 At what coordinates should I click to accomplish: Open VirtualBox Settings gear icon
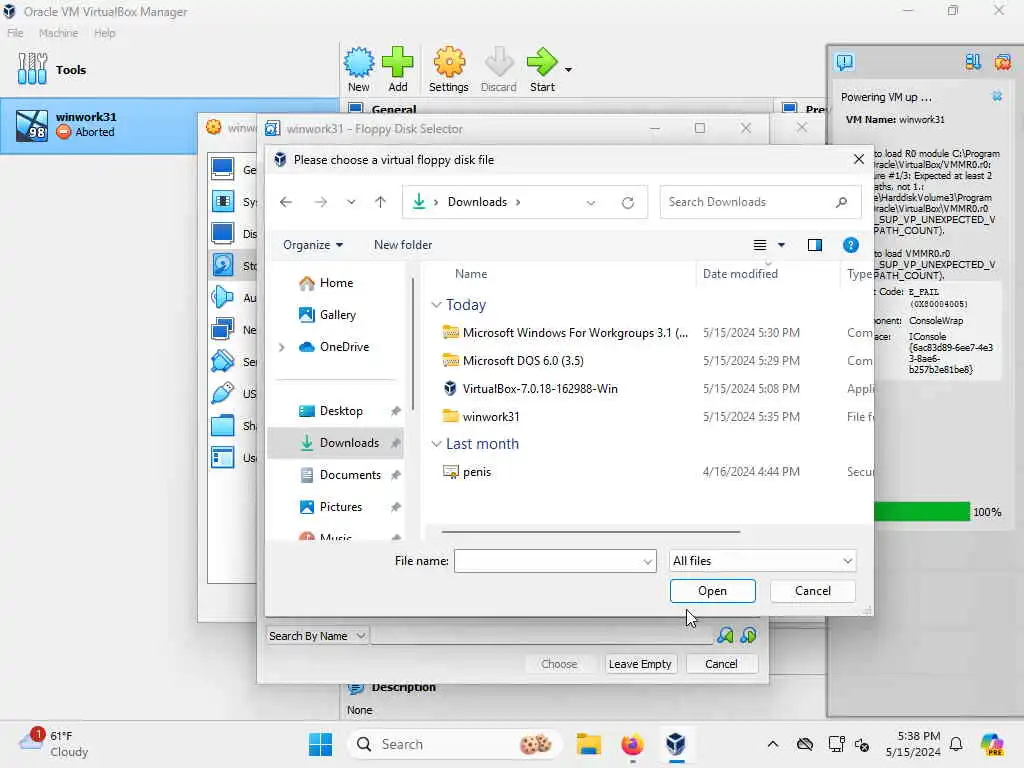point(449,70)
